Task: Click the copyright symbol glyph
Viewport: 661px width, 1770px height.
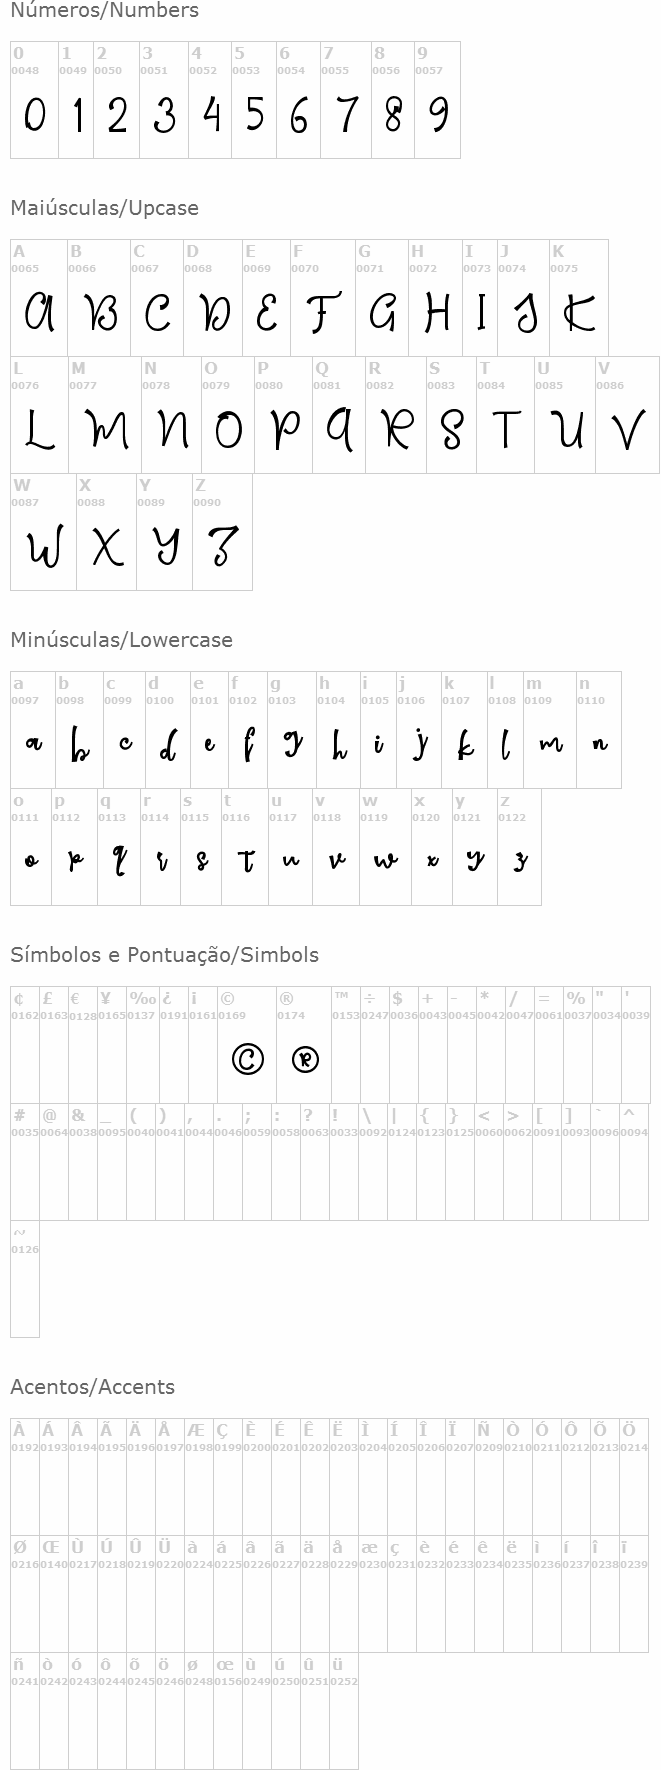Action: pyautogui.click(x=247, y=1058)
